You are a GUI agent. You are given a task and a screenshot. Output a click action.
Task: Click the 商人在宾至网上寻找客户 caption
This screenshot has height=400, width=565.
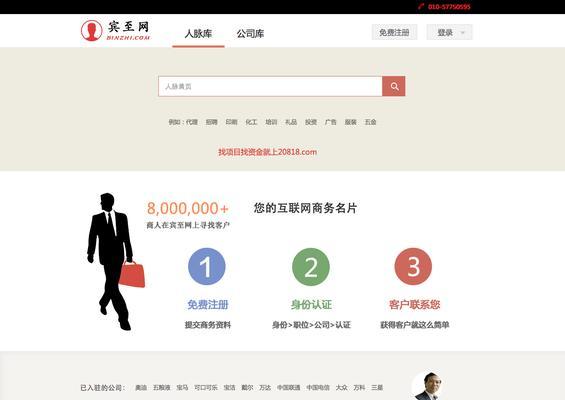188,225
